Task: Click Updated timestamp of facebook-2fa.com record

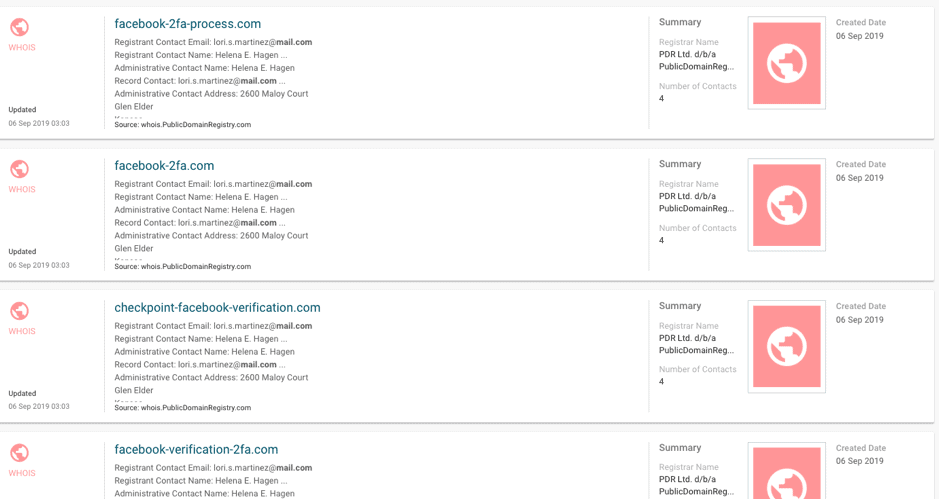Action: [39, 265]
